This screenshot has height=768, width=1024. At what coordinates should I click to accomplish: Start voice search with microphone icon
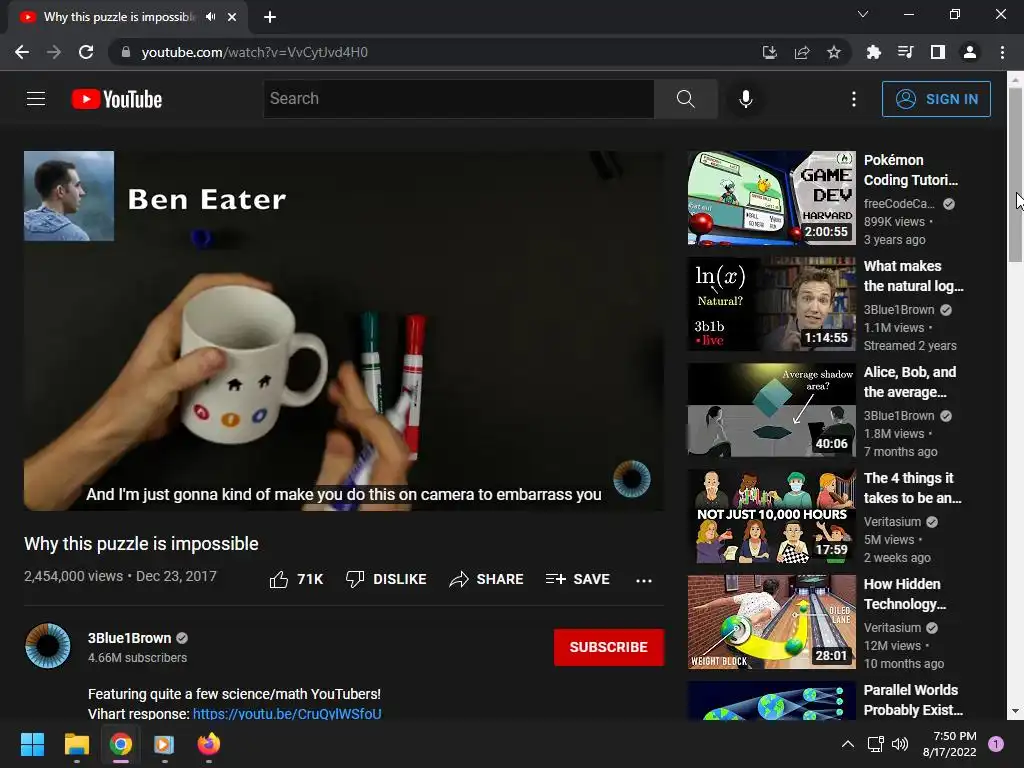746,99
